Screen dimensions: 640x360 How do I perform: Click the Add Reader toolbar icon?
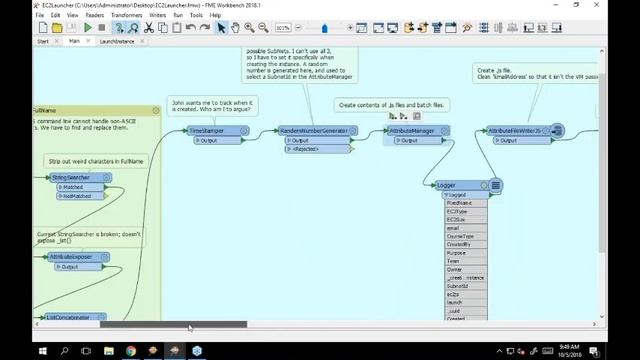[x=409, y=28]
